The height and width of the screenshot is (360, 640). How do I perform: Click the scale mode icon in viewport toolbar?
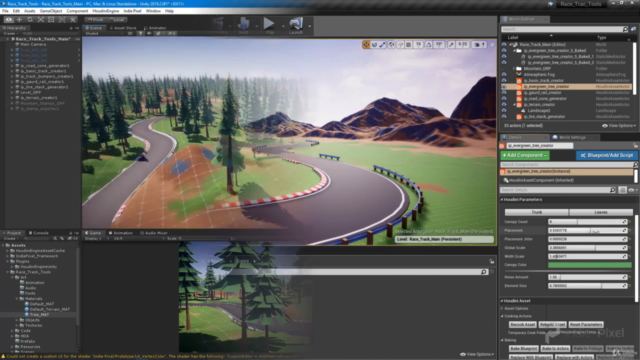(382, 44)
